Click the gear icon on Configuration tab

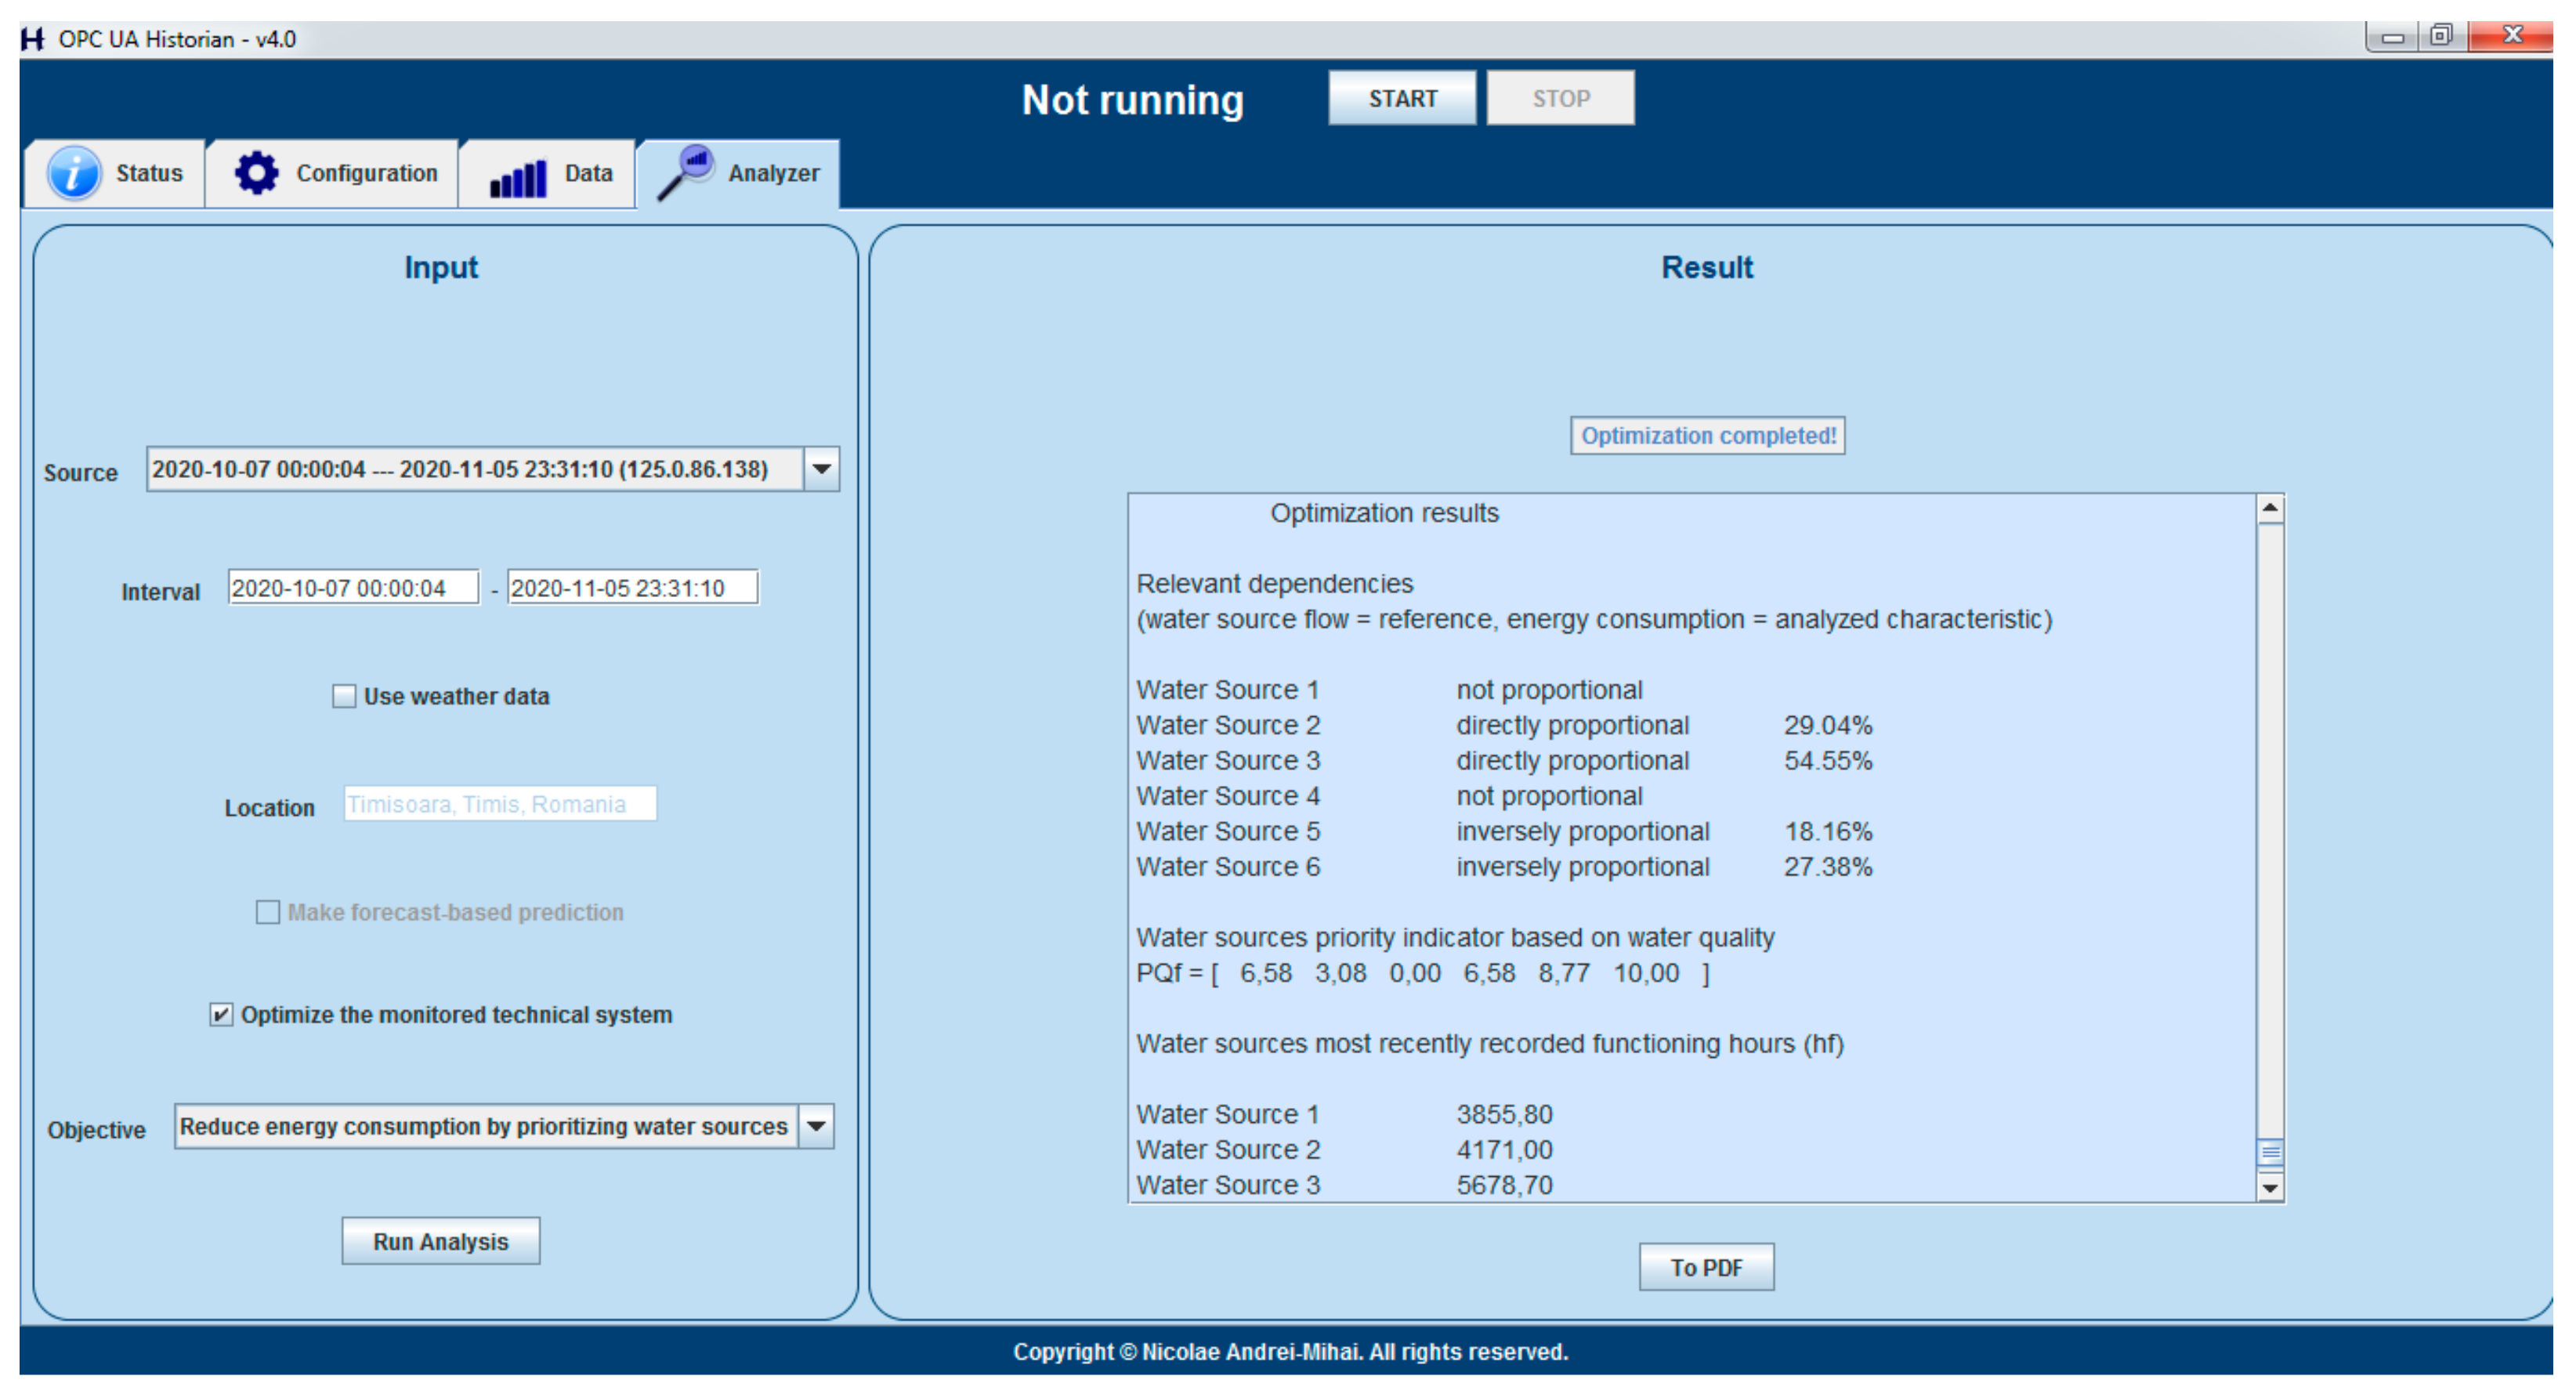click(x=256, y=173)
